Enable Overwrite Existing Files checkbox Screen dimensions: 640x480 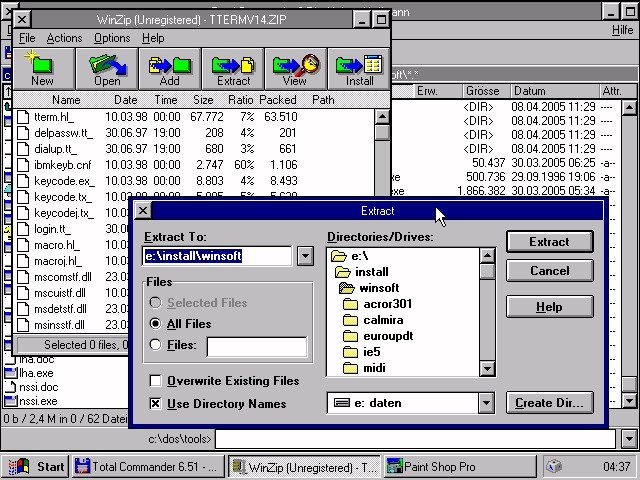[155, 380]
